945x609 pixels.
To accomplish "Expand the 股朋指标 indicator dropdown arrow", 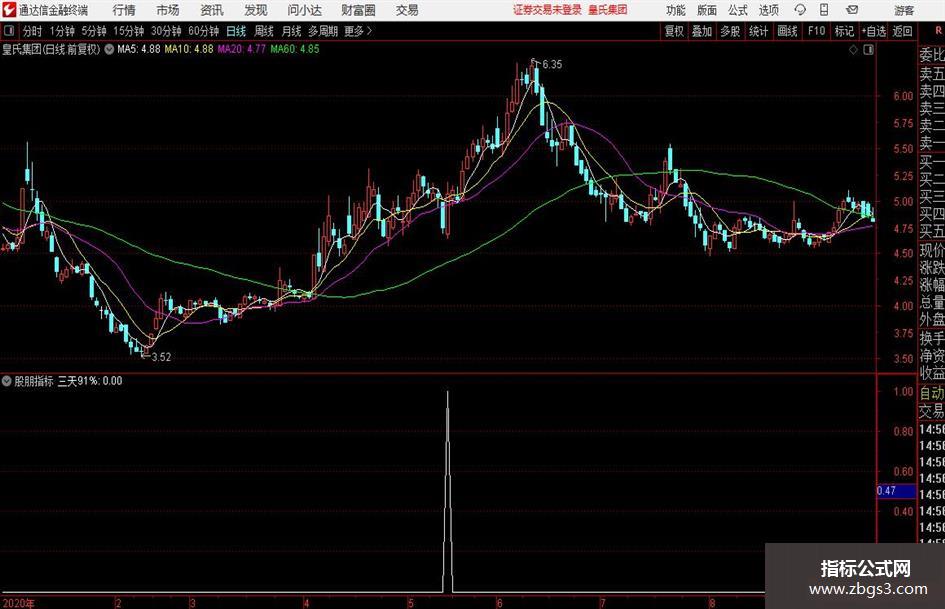I will (7, 380).
